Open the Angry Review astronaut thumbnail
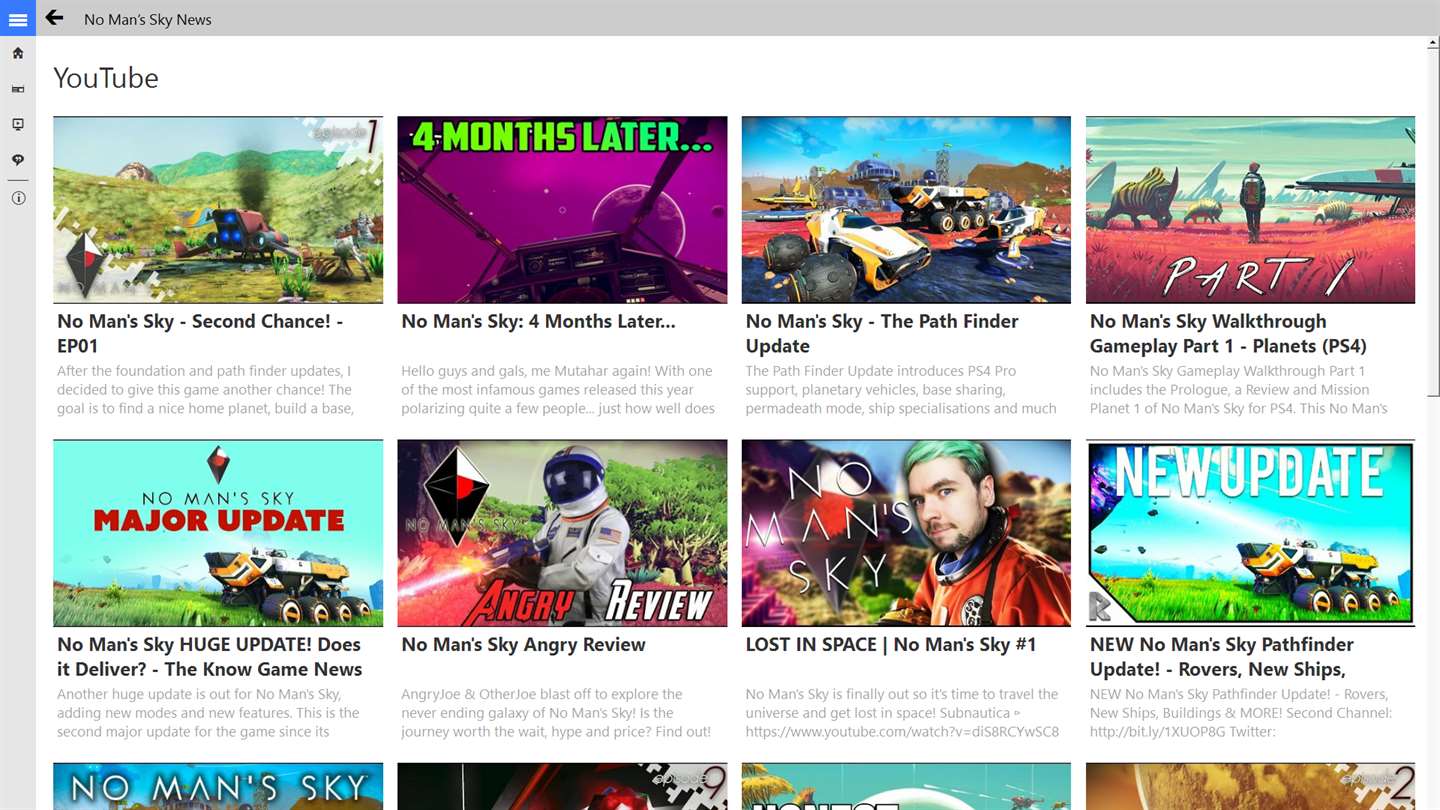This screenshot has height=810, width=1440. tap(562, 533)
